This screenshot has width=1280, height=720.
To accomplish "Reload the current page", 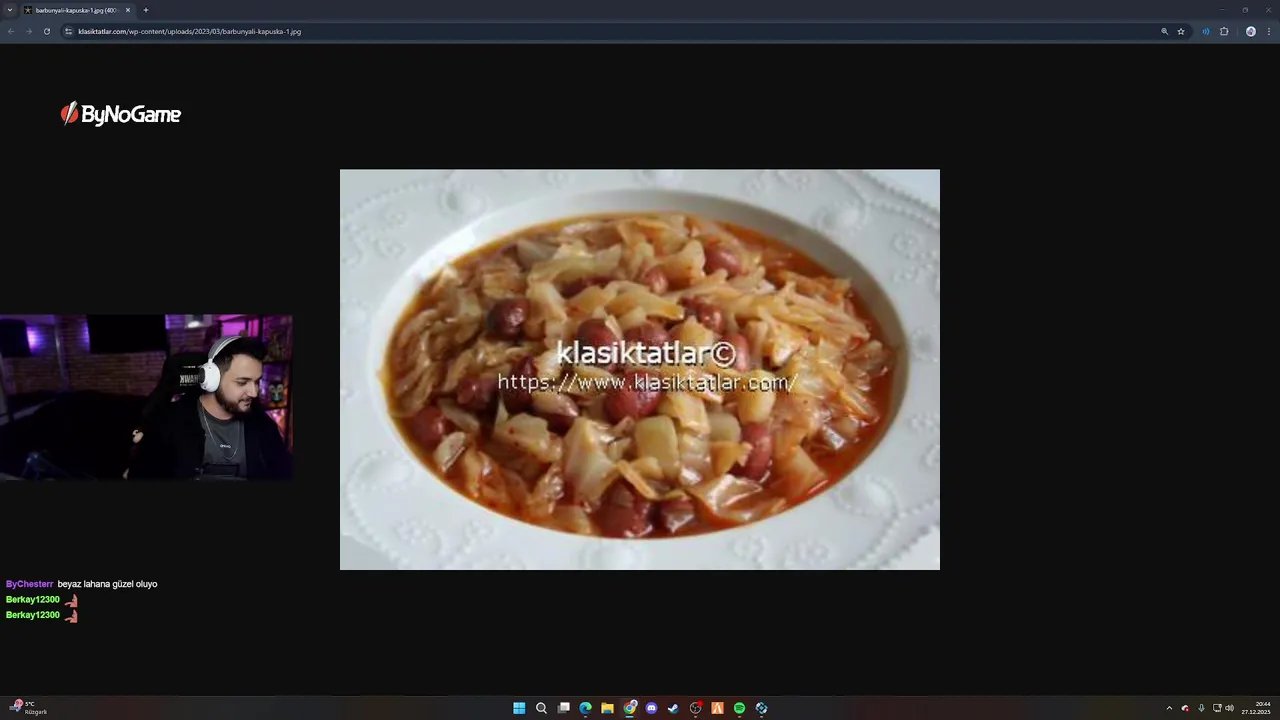I will [x=46, y=31].
